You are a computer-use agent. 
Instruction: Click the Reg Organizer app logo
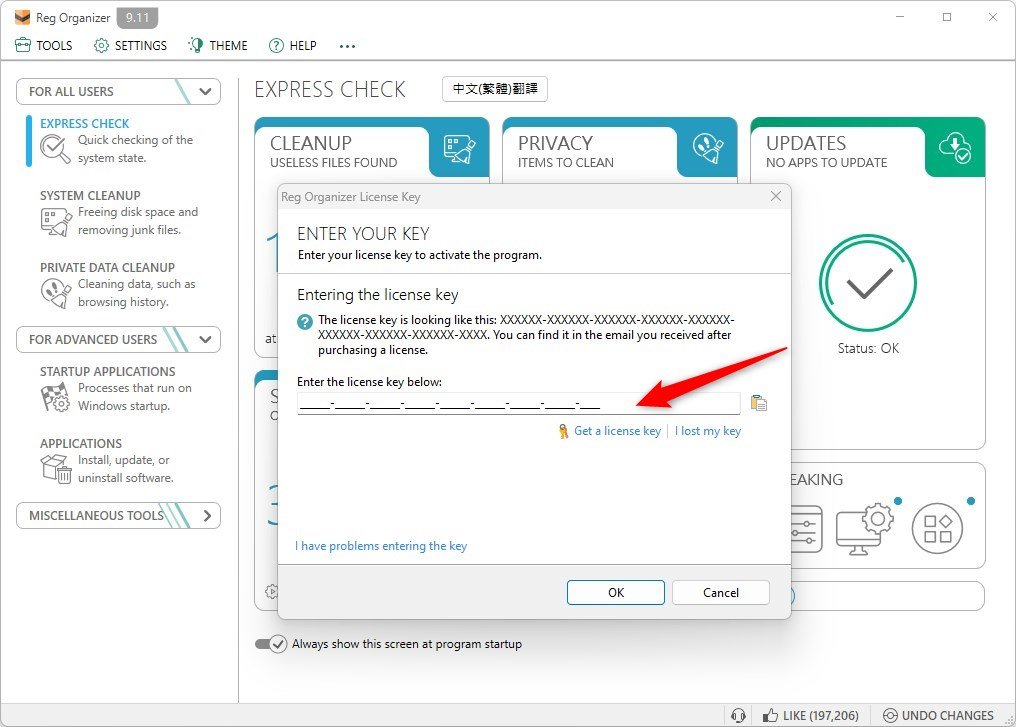coord(23,17)
